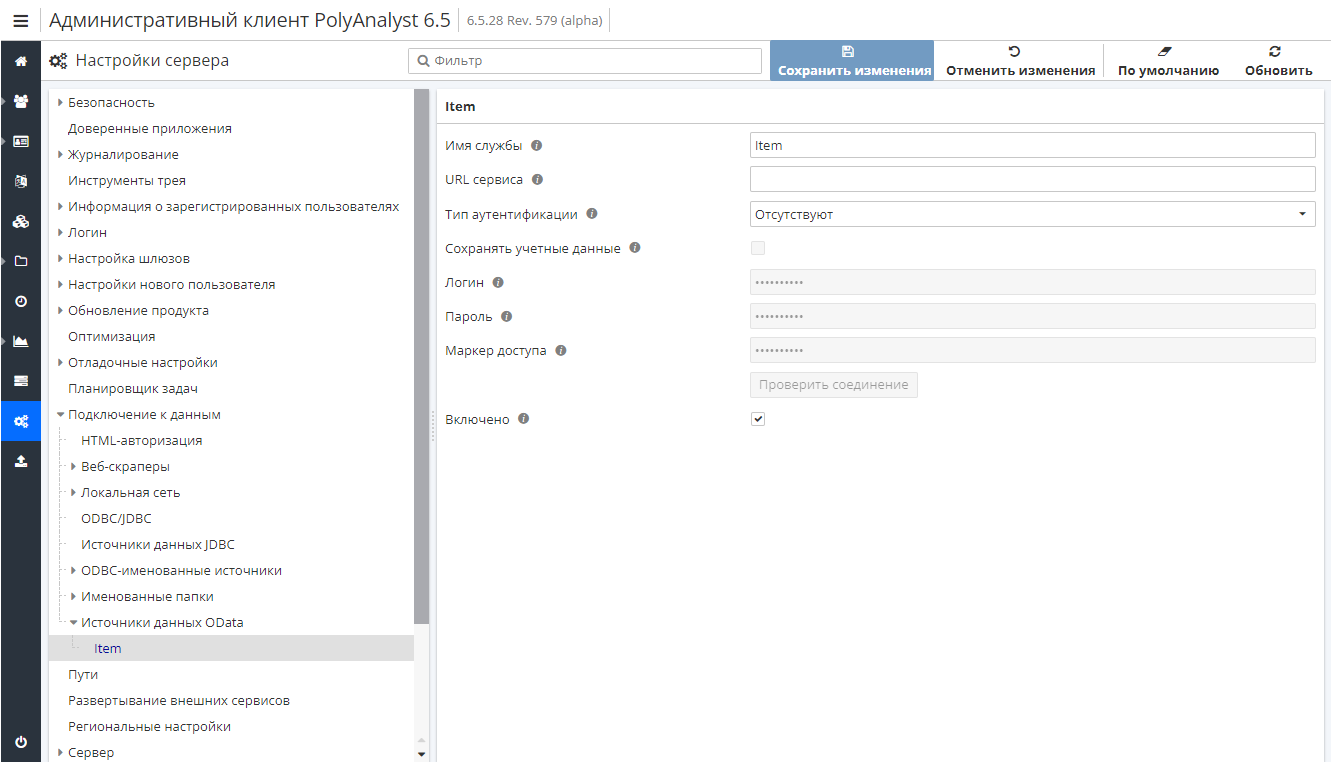This screenshot has width=1331, height=762.
Task: Open the Users group icon in sidebar
Action: [x=21, y=101]
